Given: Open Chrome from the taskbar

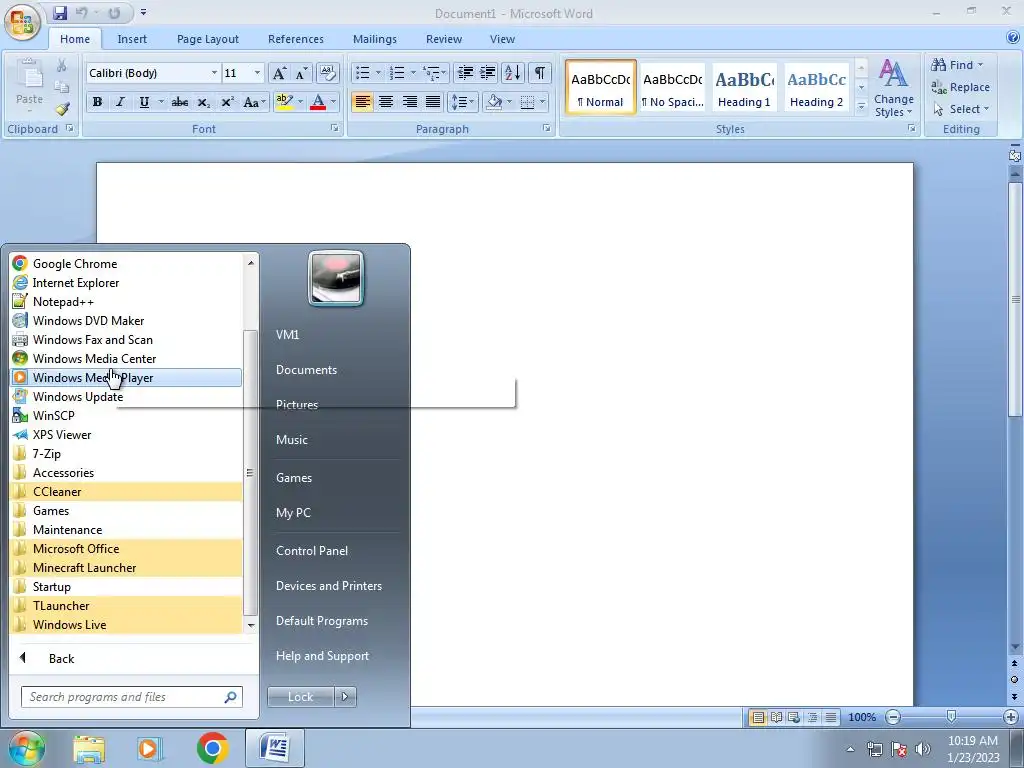Looking at the screenshot, I should point(212,748).
